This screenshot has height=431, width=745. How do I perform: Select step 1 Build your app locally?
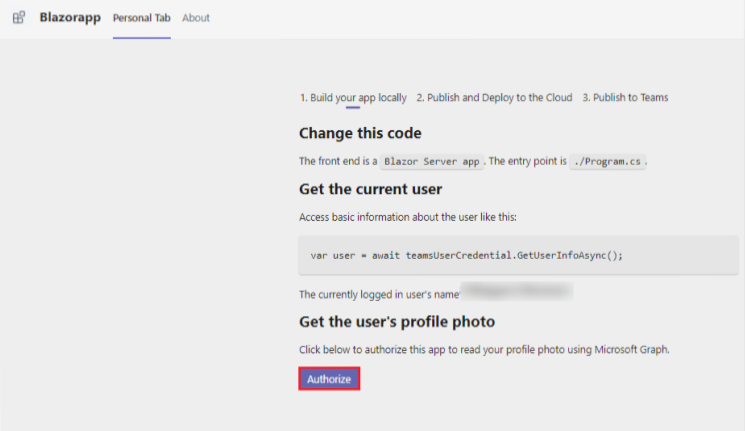353,97
